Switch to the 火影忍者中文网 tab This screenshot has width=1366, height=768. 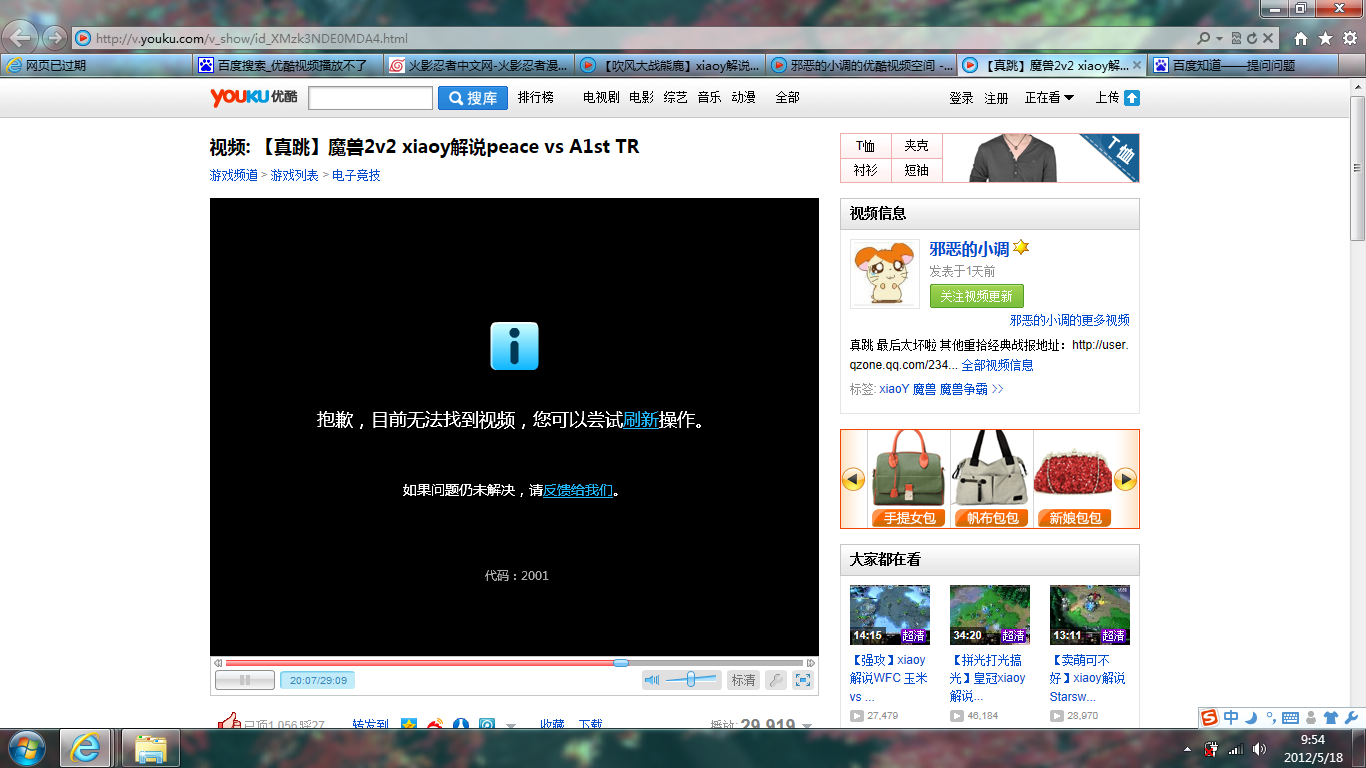click(479, 65)
